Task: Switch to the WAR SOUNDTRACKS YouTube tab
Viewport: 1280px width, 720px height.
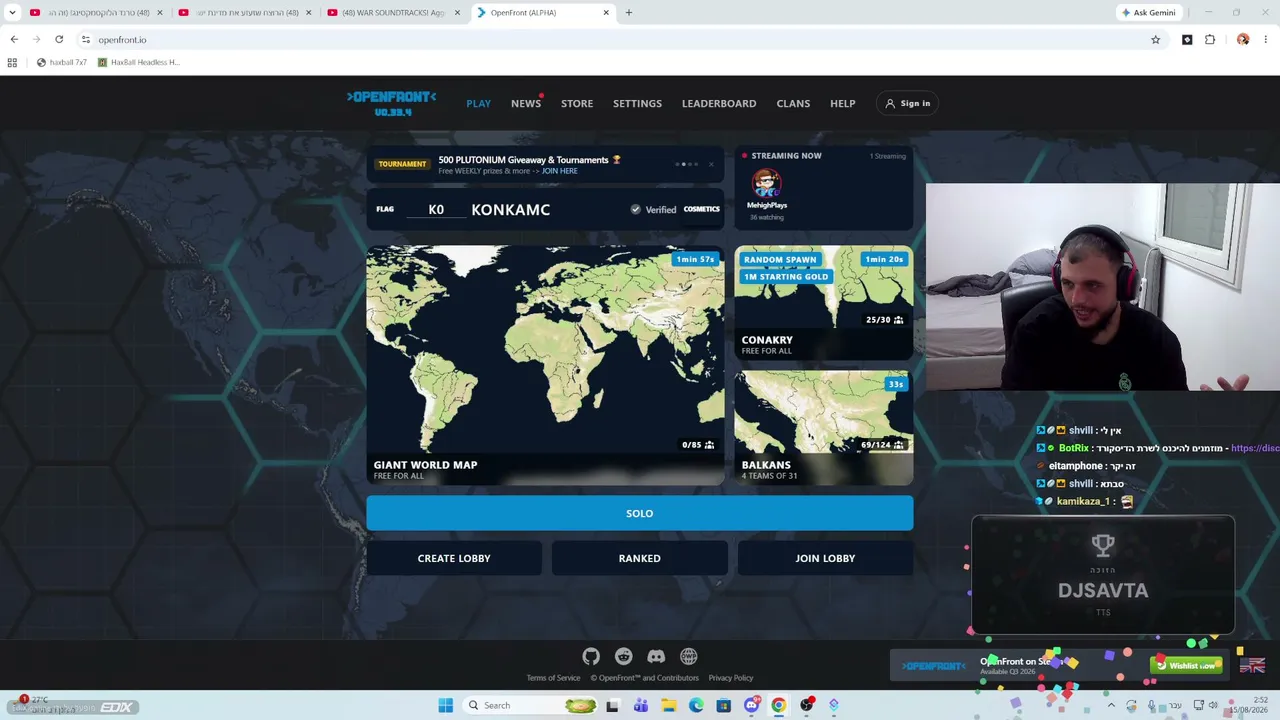Action: [x=392, y=12]
